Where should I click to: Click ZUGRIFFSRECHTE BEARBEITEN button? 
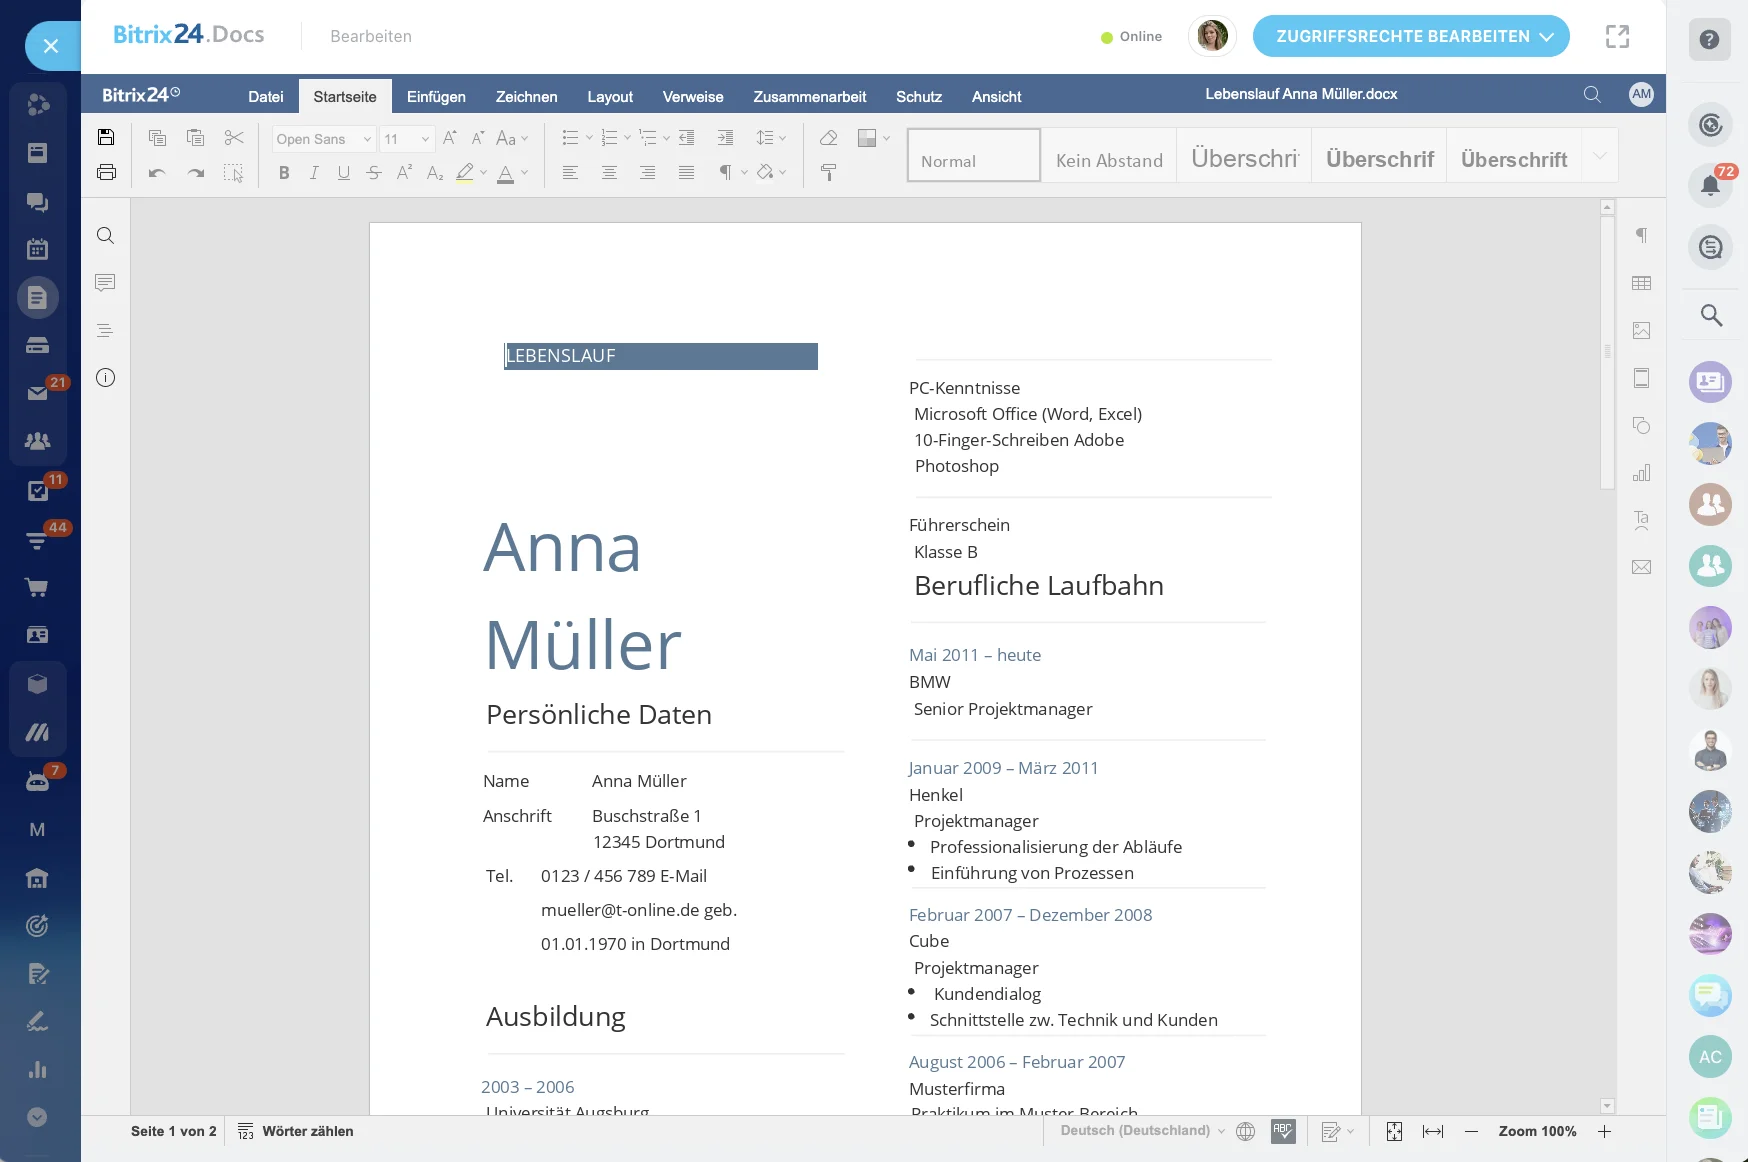[x=1402, y=36]
